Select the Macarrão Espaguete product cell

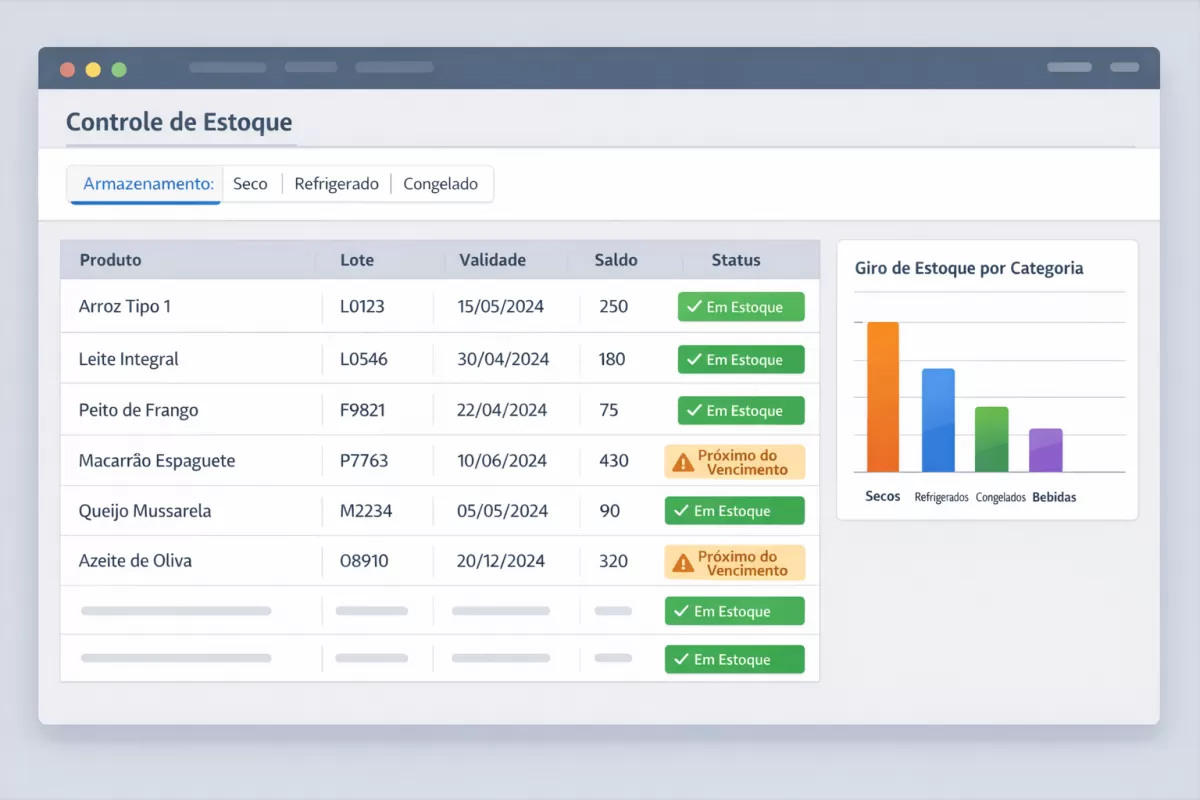click(x=157, y=461)
